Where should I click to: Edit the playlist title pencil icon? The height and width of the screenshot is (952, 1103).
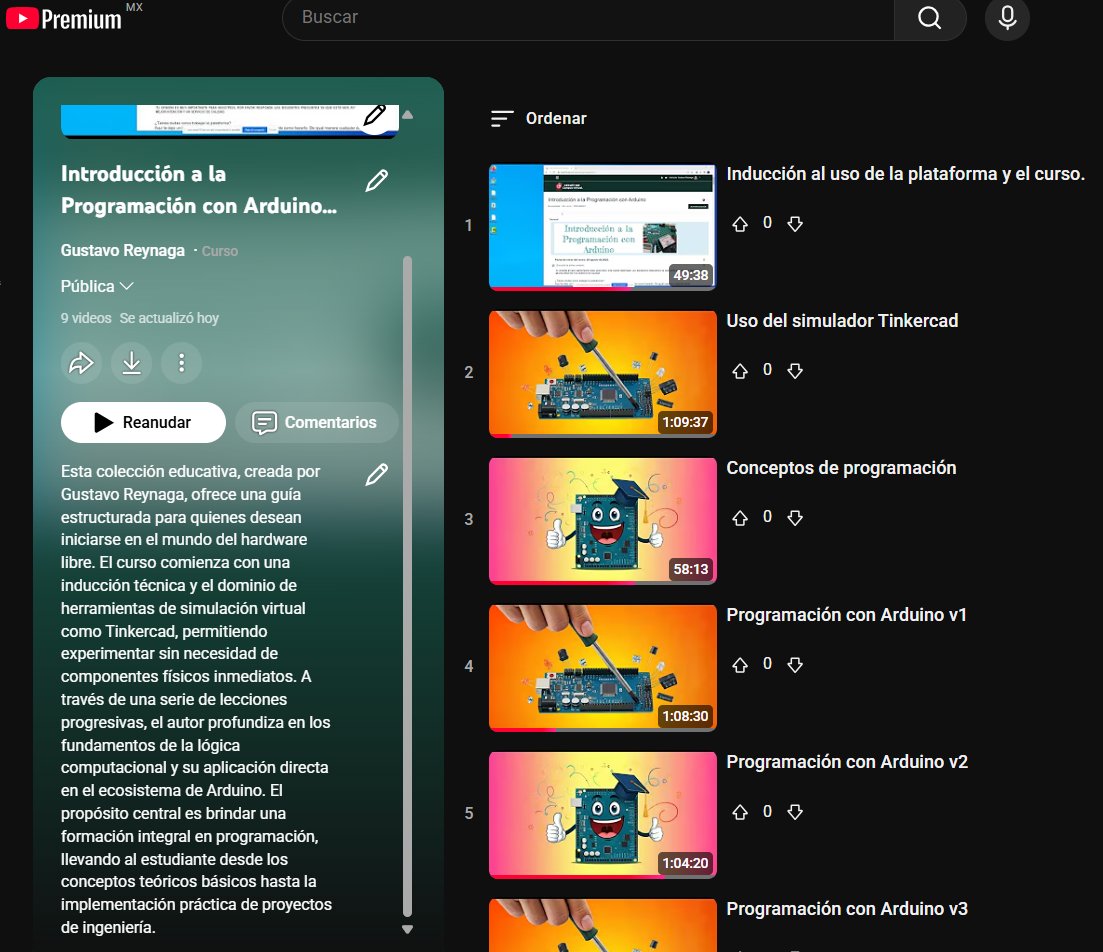tap(377, 181)
